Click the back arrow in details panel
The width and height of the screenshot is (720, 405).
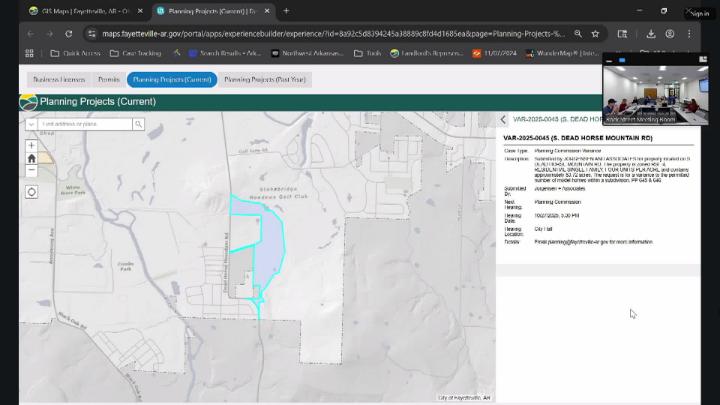coord(504,120)
